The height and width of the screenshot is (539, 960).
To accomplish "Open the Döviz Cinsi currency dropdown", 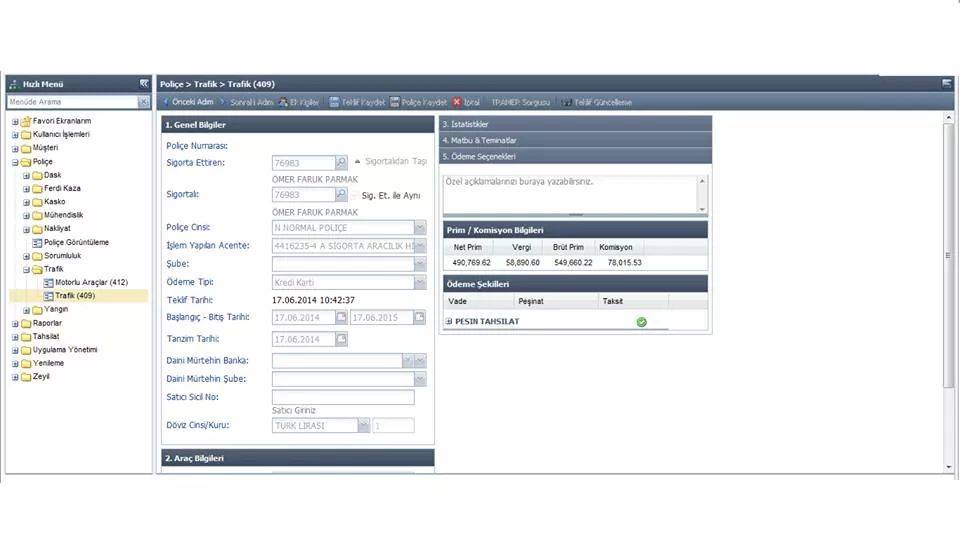I will coord(364,425).
